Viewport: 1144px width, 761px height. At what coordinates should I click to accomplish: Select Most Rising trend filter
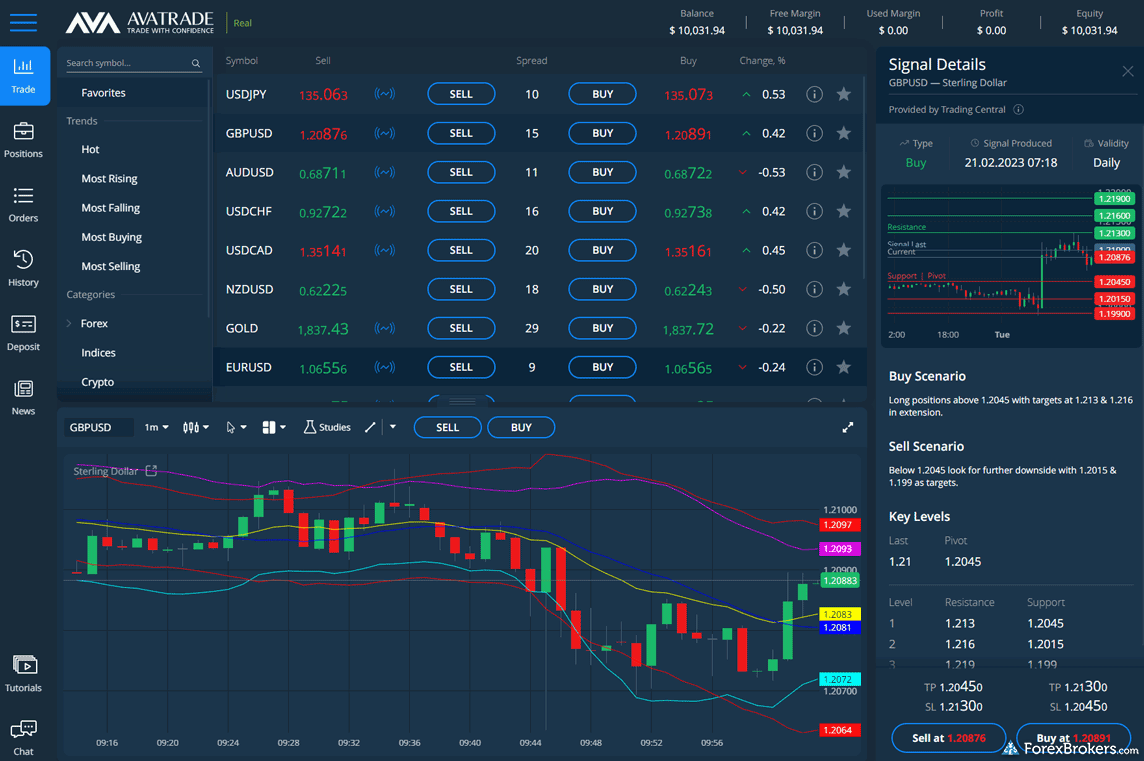(x=109, y=179)
